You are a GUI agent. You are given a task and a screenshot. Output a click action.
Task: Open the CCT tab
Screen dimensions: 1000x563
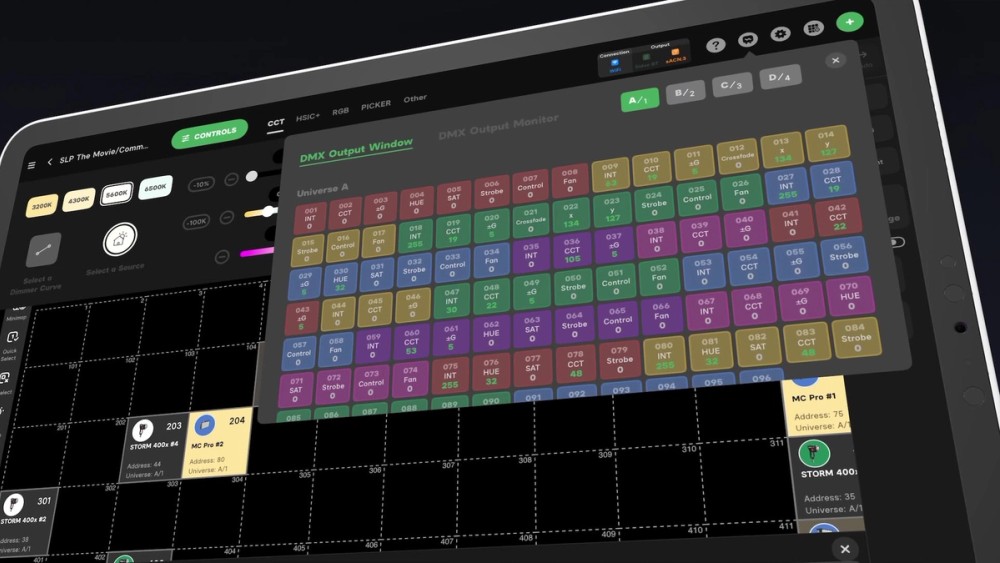coord(276,123)
